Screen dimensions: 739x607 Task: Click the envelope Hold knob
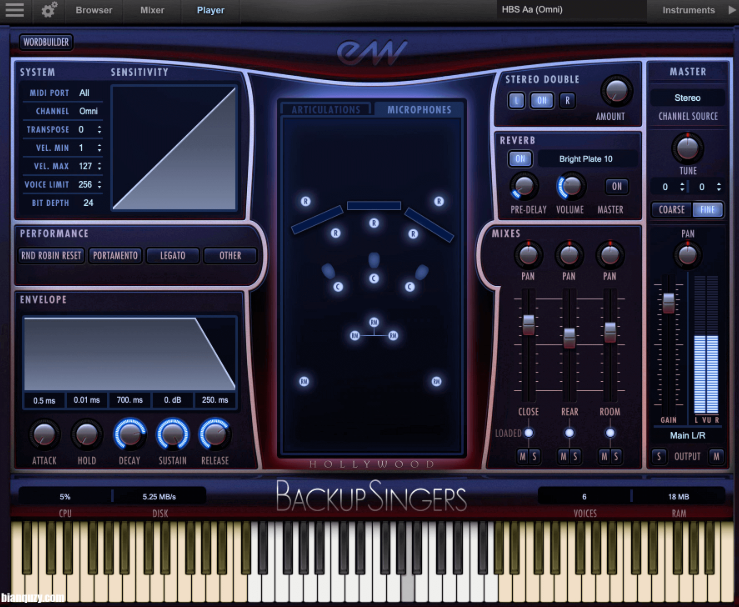pyautogui.click(x=87, y=434)
